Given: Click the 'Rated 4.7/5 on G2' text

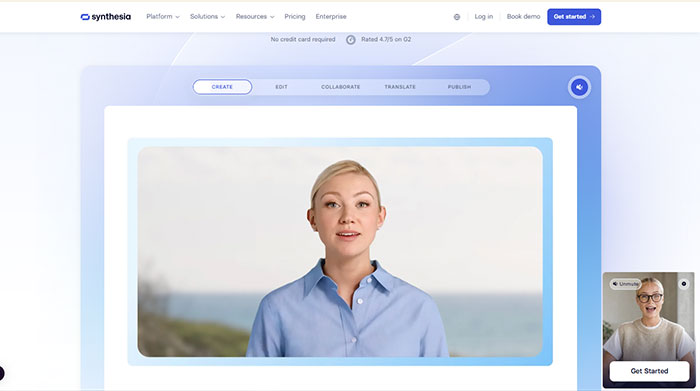Looking at the screenshot, I should pyautogui.click(x=386, y=39).
